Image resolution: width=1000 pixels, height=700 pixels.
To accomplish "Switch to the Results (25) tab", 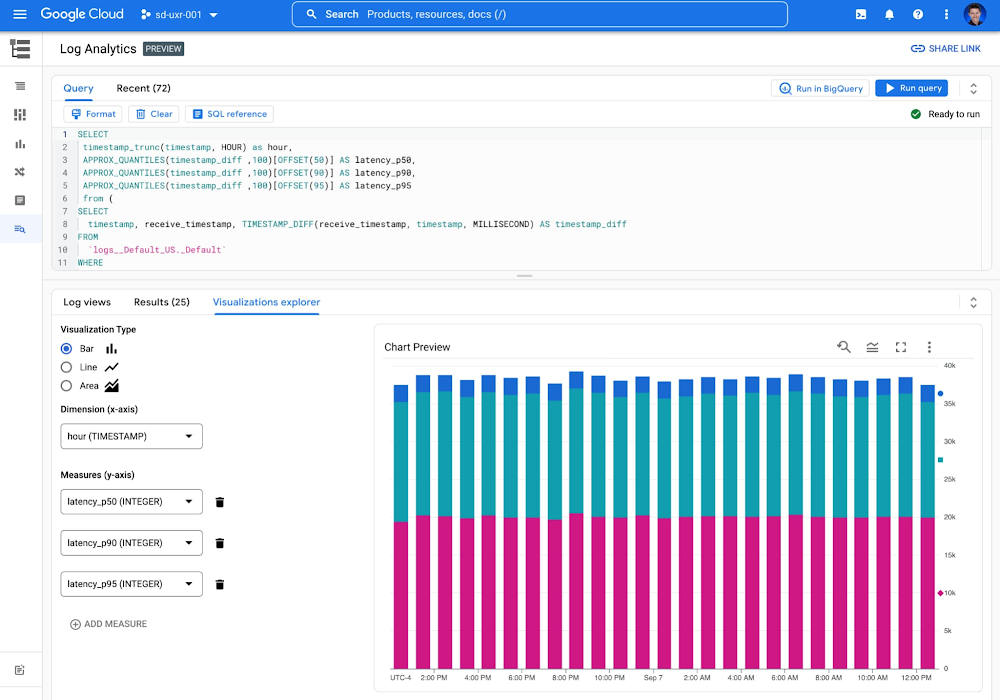I will [x=161, y=302].
